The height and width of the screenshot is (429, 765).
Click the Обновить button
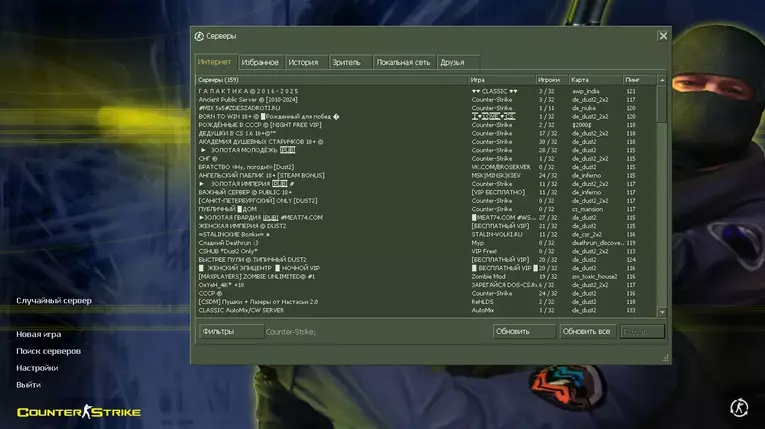click(x=523, y=331)
